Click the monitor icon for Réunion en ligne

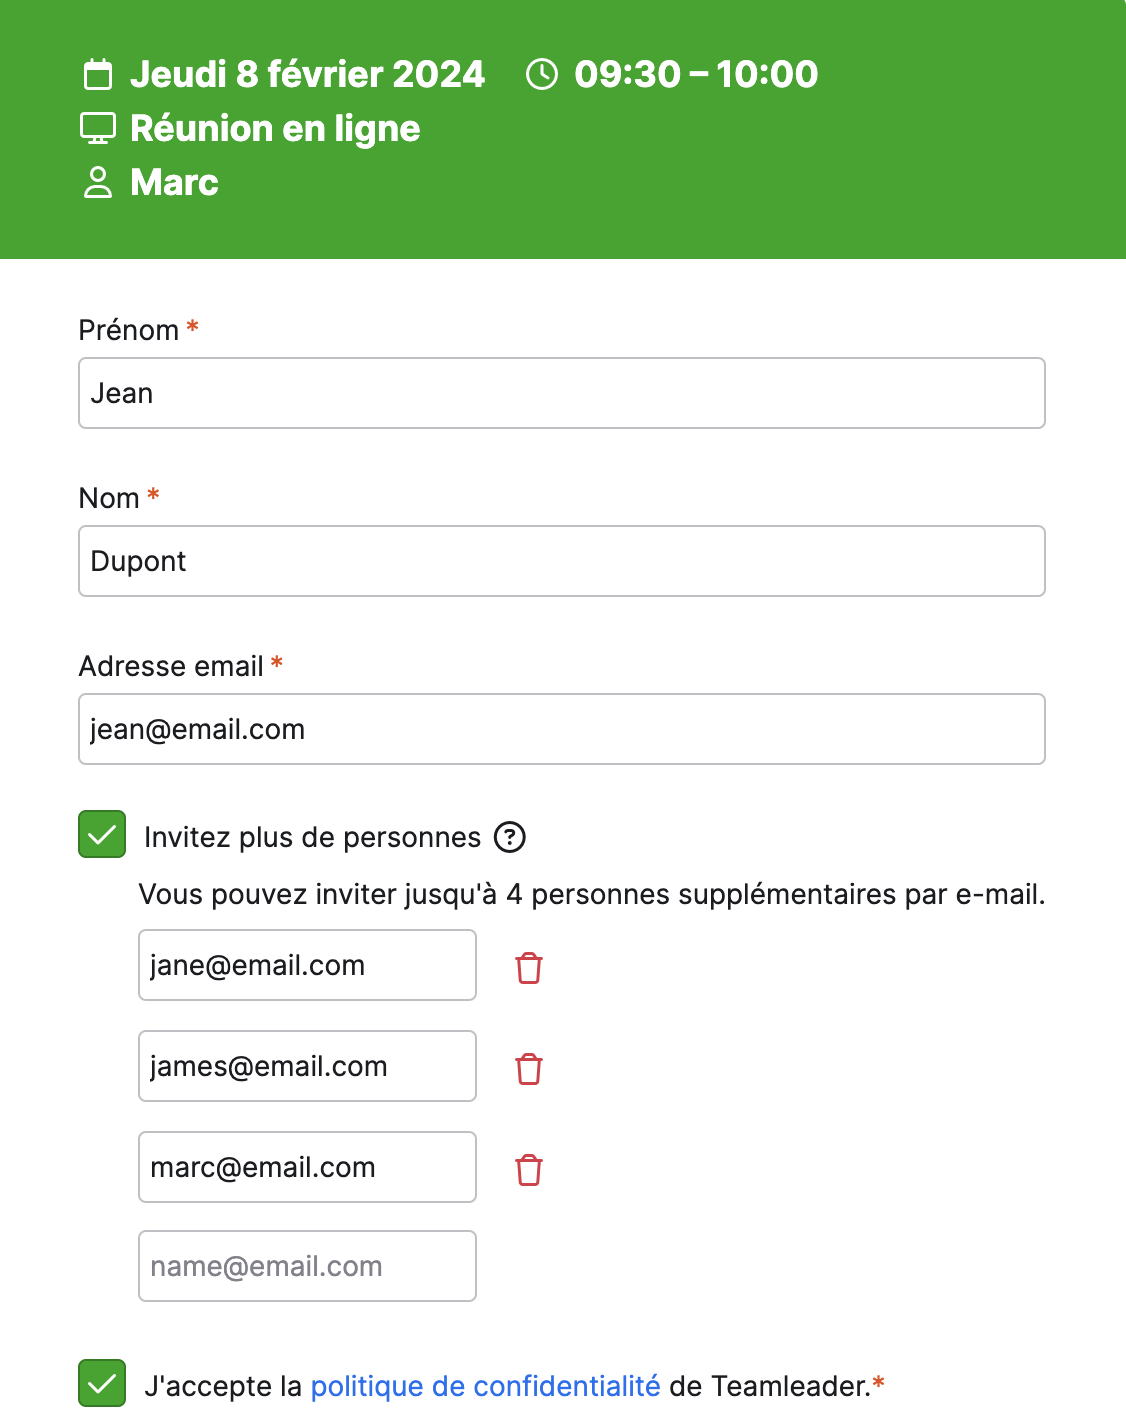point(98,128)
